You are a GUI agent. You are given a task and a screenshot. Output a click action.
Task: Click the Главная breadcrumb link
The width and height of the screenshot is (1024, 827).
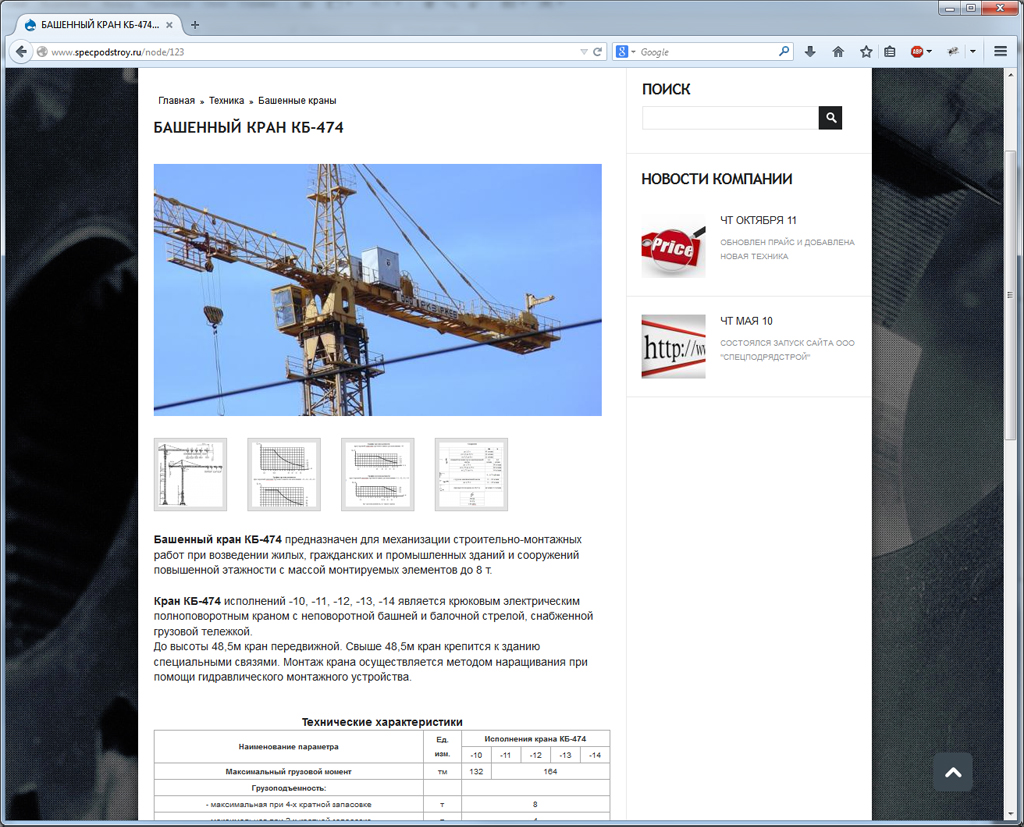click(x=176, y=101)
